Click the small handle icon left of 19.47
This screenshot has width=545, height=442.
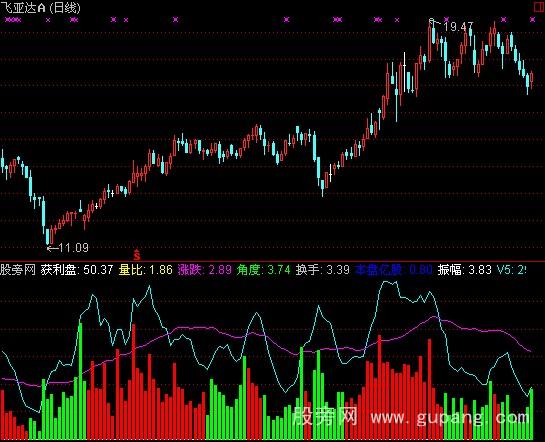pos(432,21)
